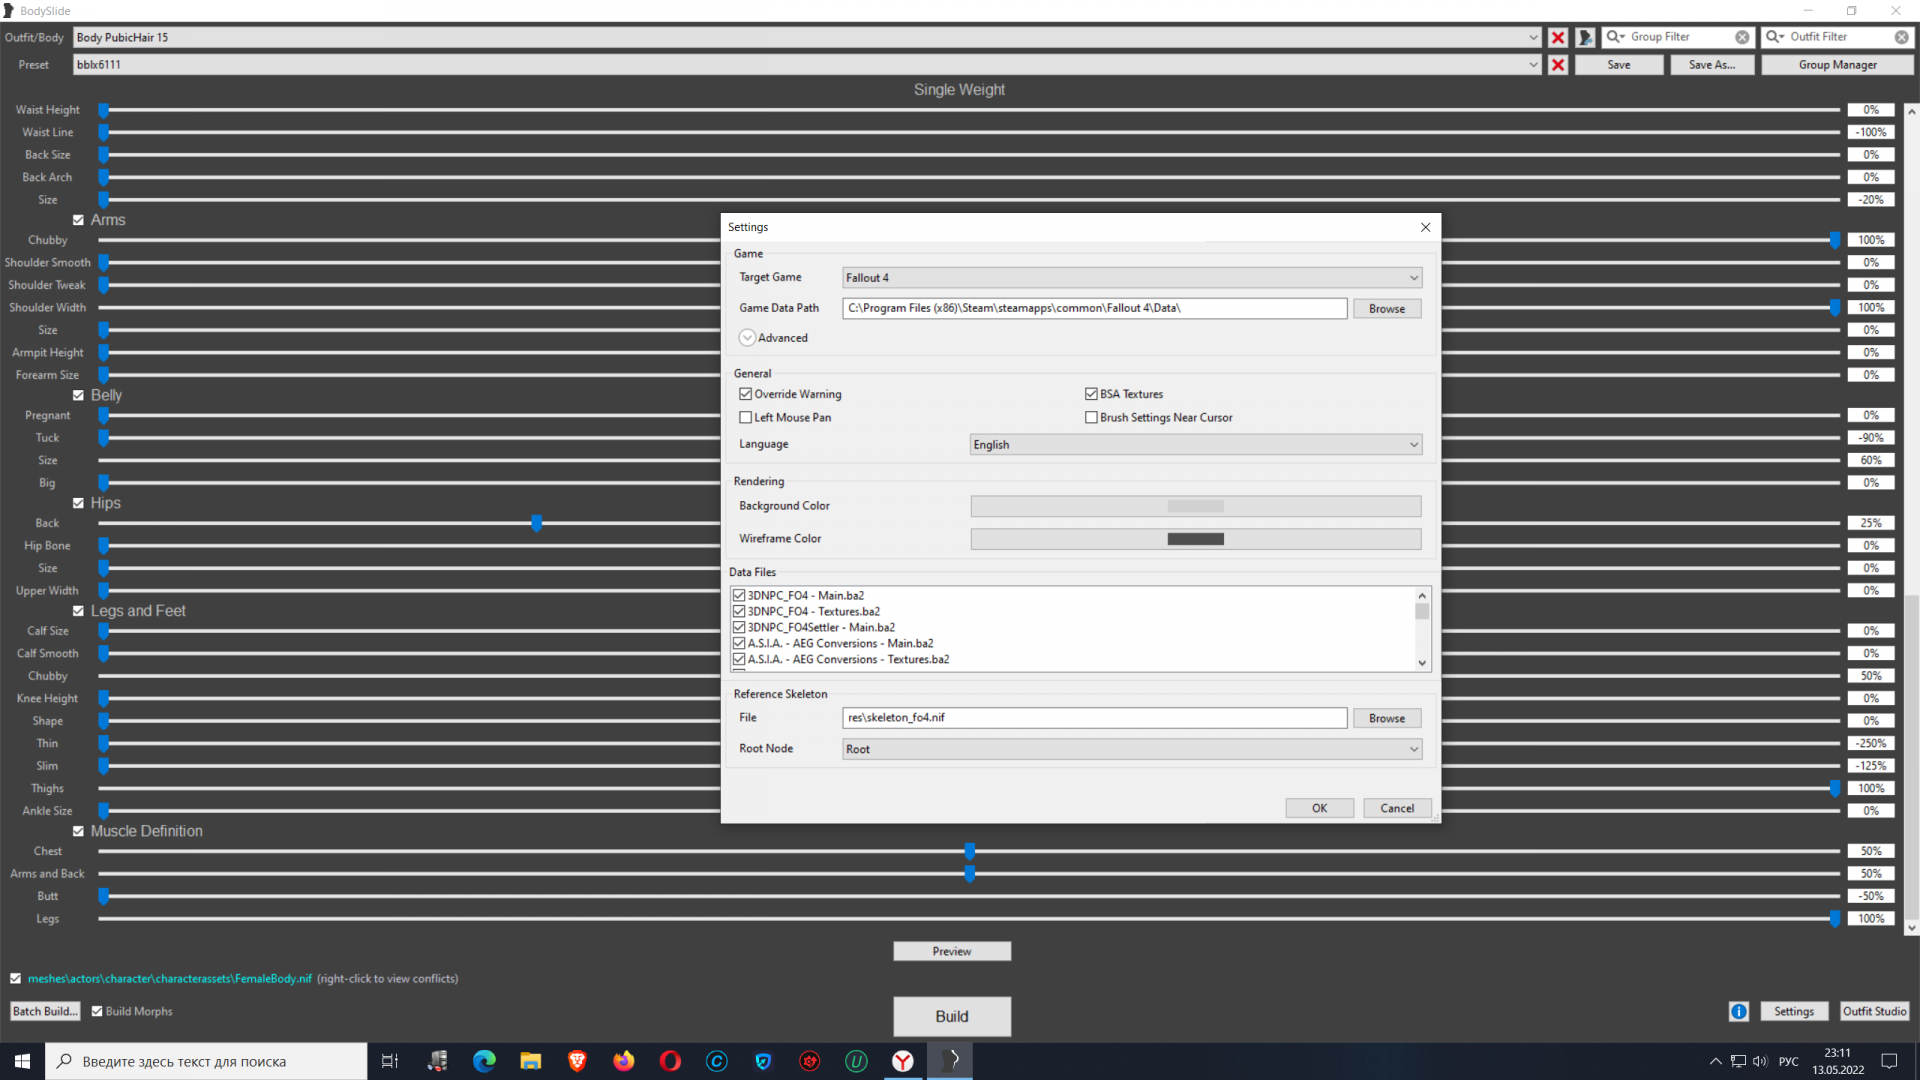
Task: Click the reference skeleton File field
Action: 1094,718
